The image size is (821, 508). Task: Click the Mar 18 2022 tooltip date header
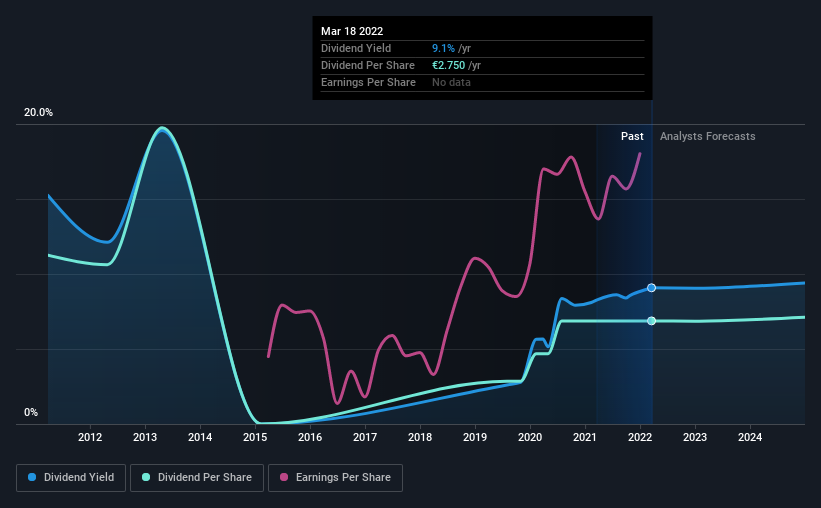(x=352, y=31)
